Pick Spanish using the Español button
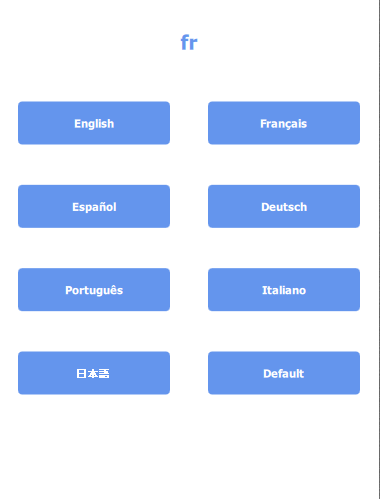The image size is (380, 499). (94, 206)
